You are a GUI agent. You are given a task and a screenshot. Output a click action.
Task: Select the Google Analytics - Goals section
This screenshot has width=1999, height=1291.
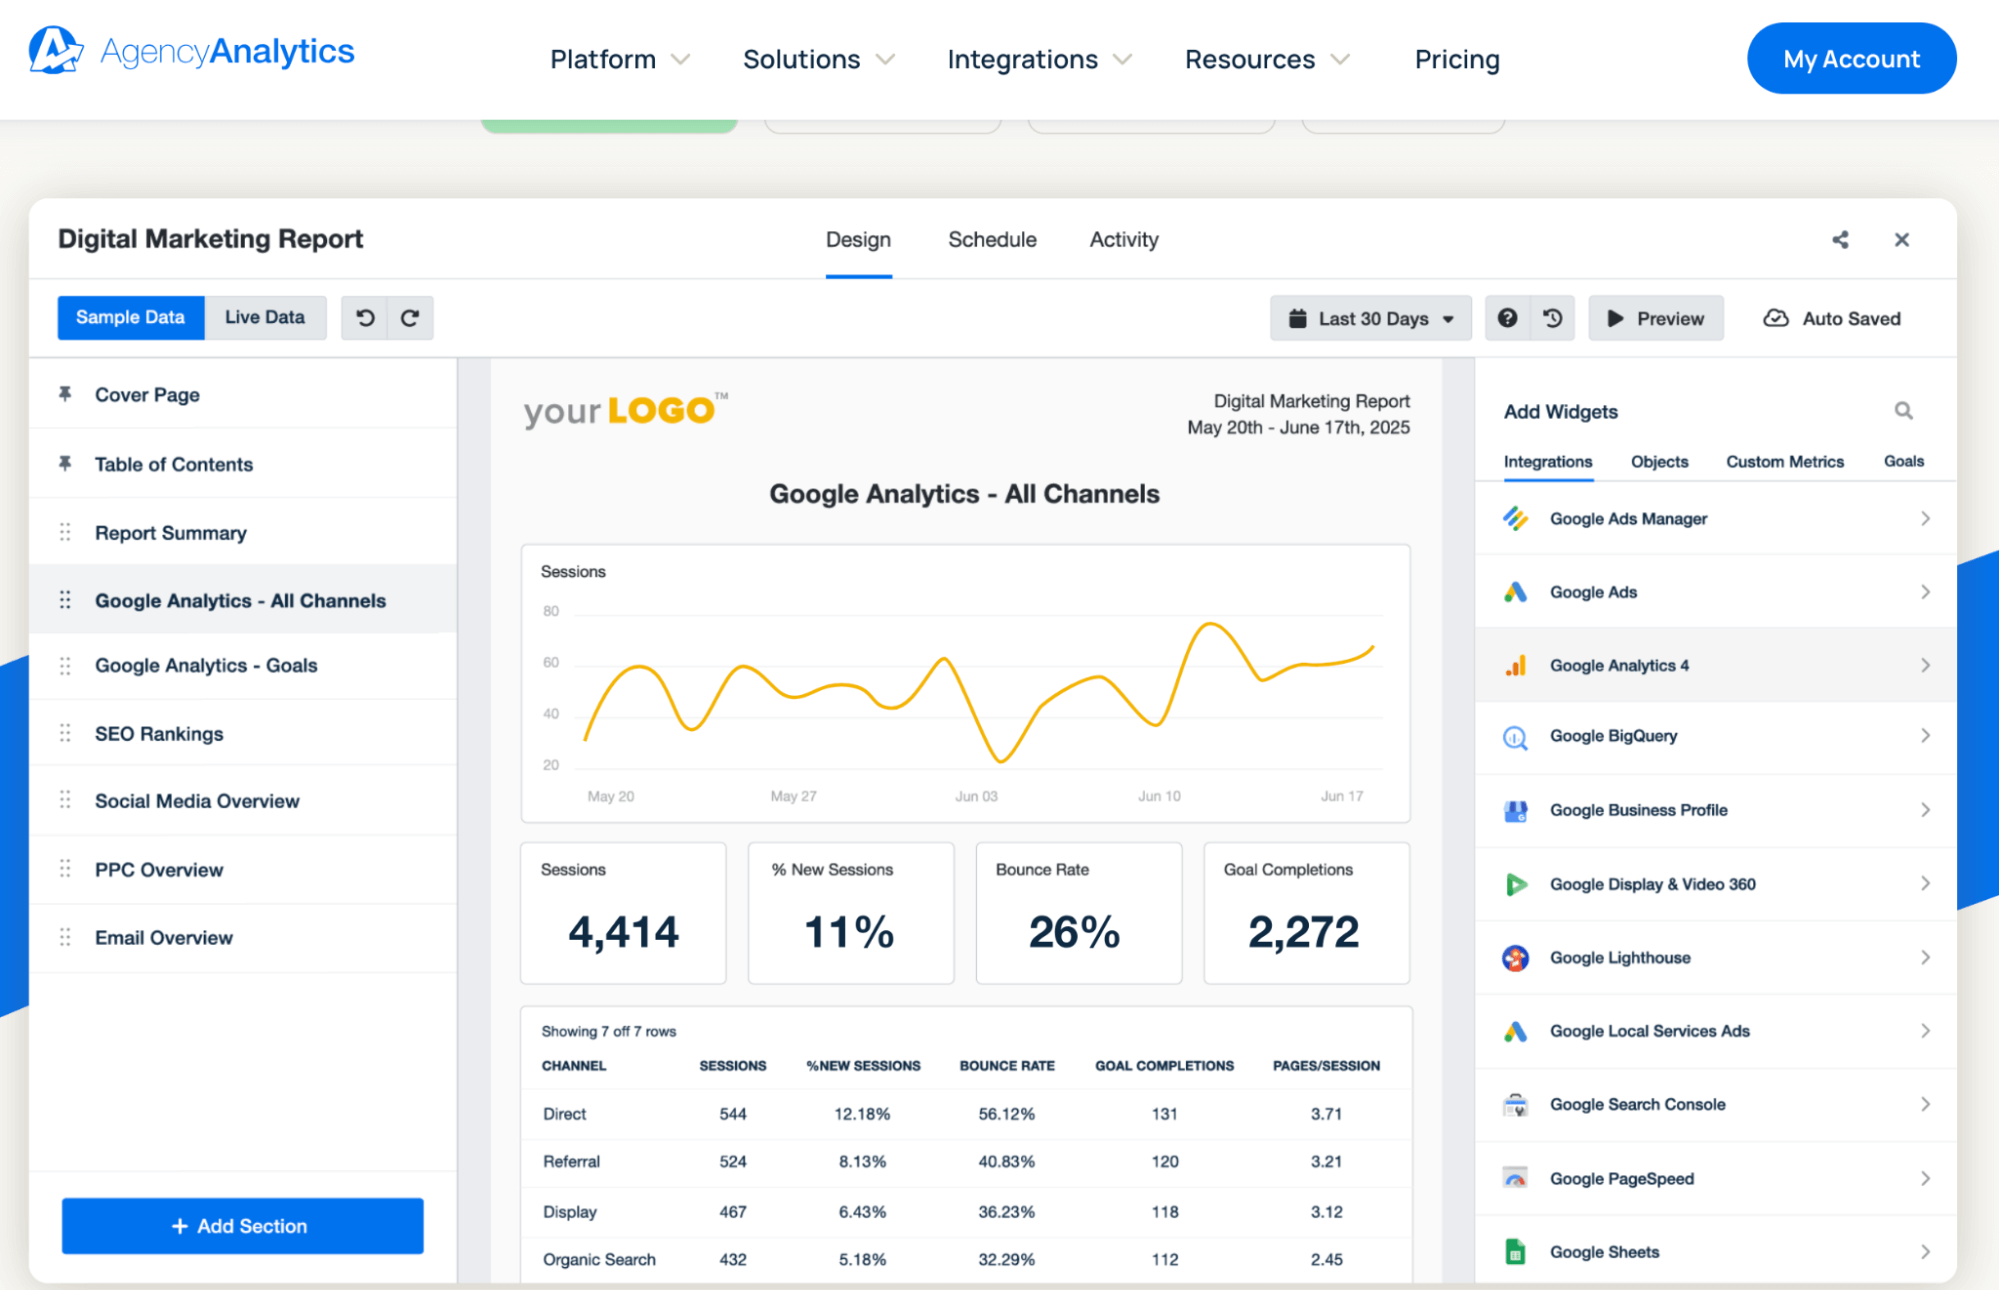click(243, 666)
